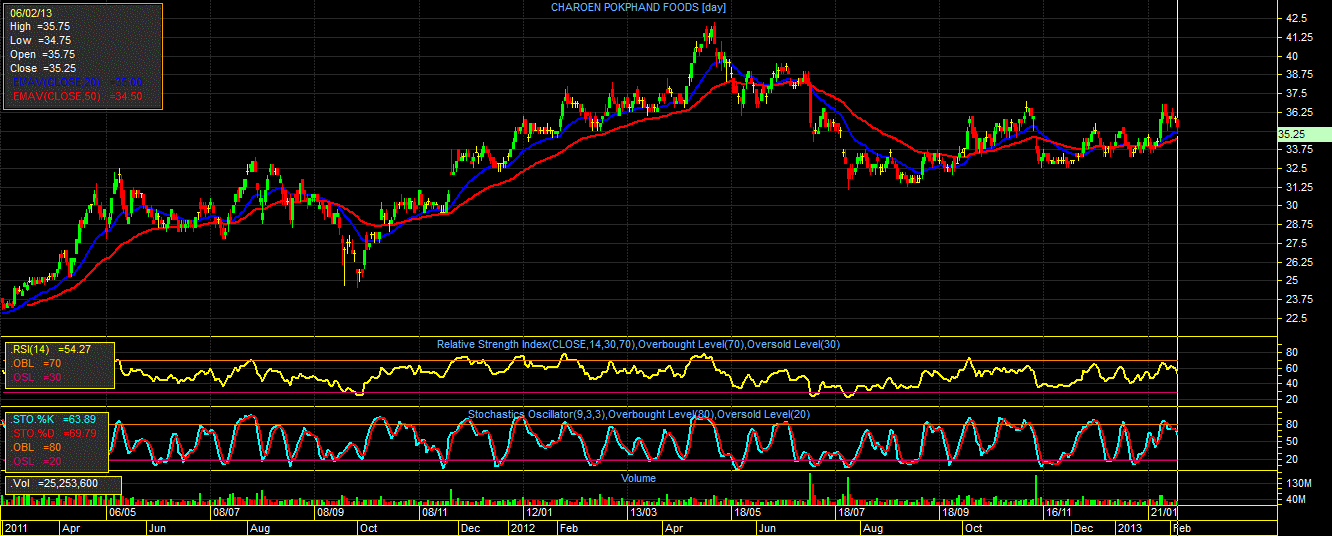
Task: Click the 22.5 price axis label
Action: (1299, 318)
